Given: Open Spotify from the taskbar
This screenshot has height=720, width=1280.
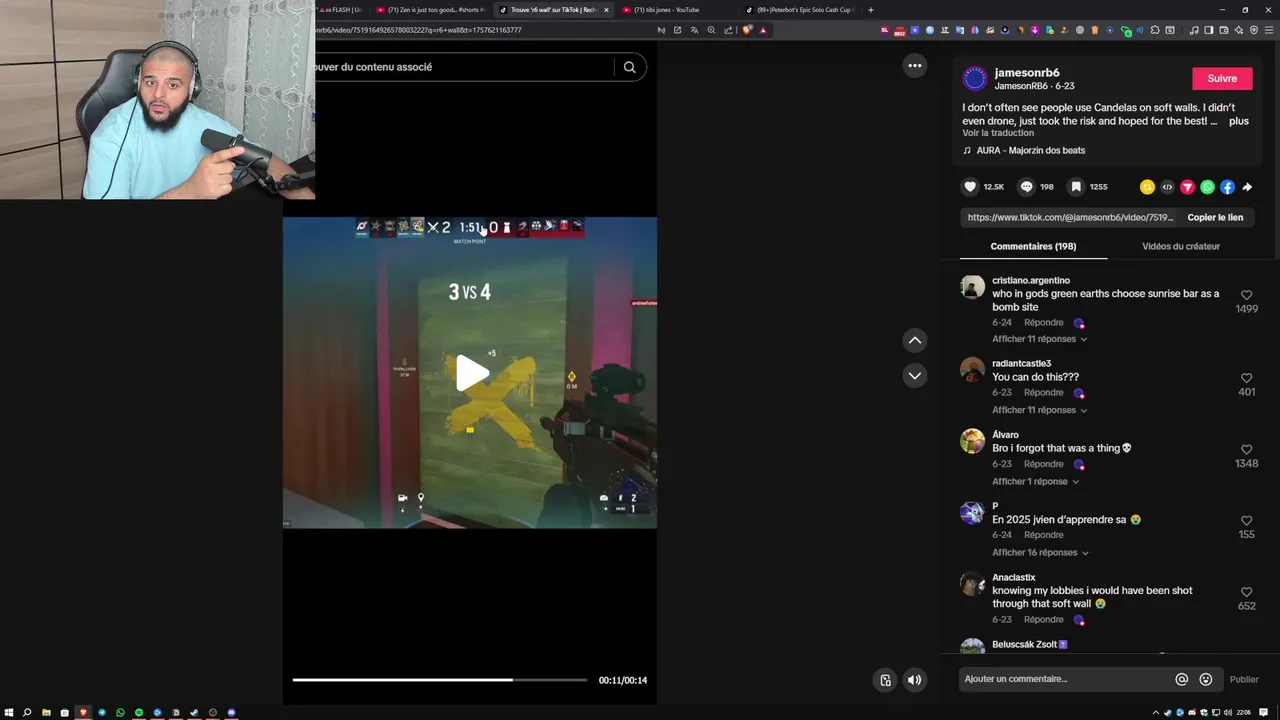Looking at the screenshot, I should pos(139,713).
